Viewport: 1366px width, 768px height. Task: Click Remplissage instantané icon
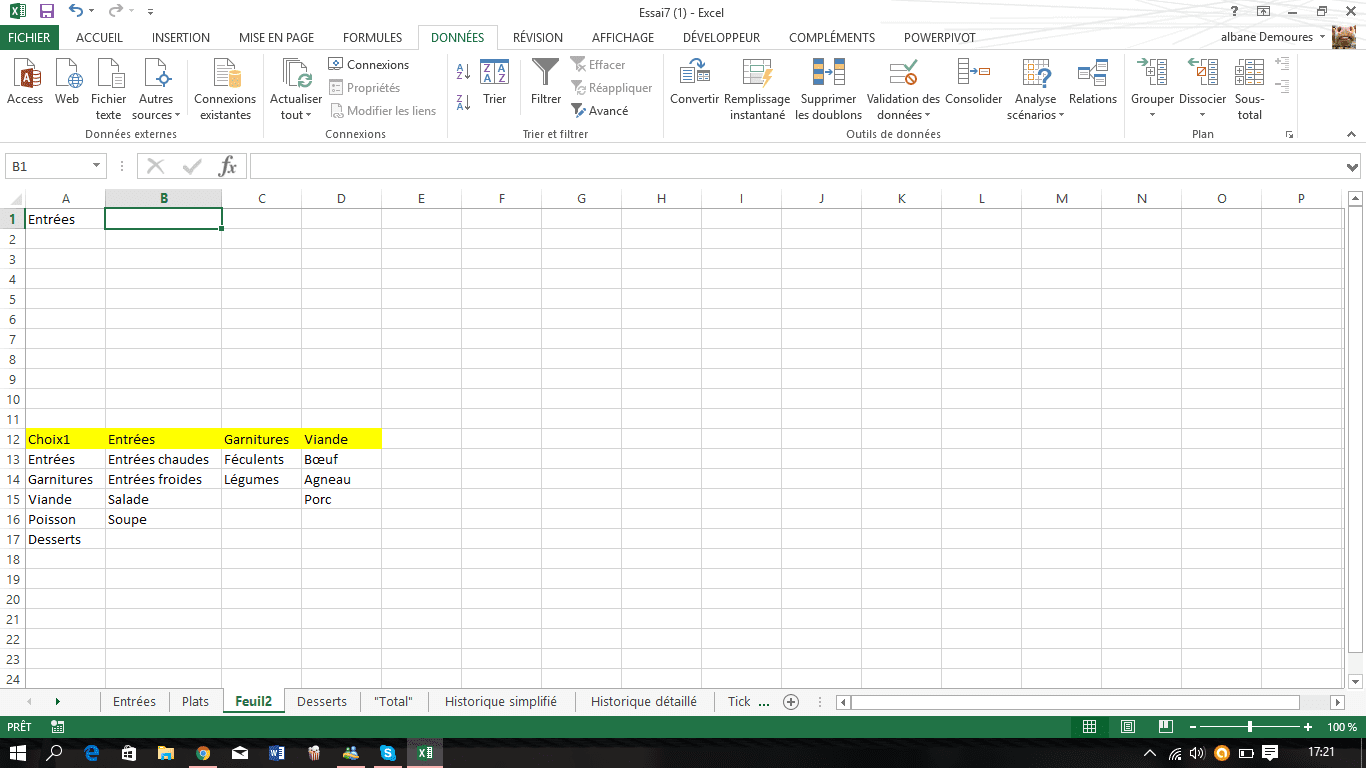tap(757, 74)
